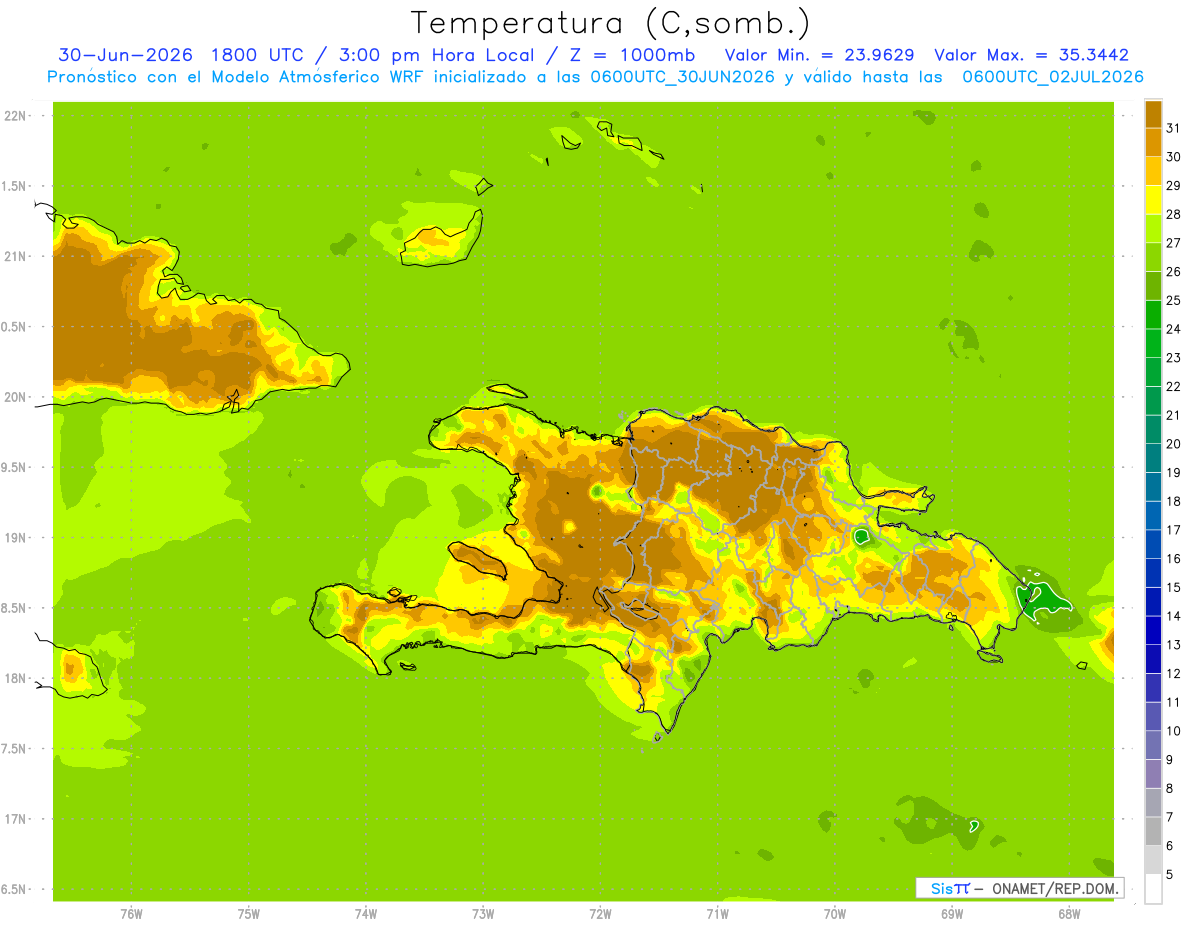The height and width of the screenshot is (927, 1200).
Task: Click the valid-until time '0600UTC_02JUL2026'
Action: (1053, 77)
